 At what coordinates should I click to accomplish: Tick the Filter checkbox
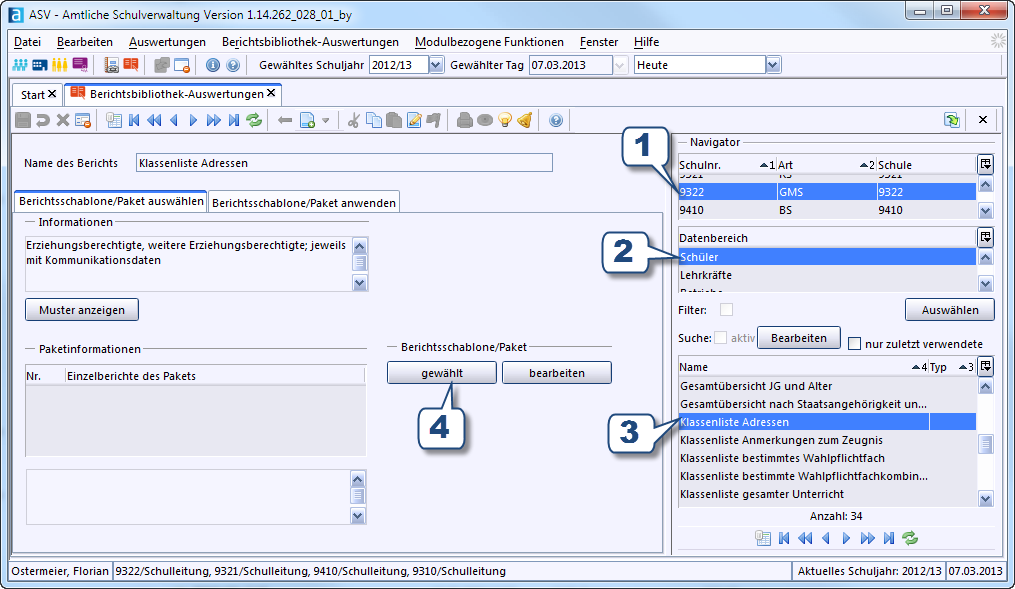click(x=726, y=310)
